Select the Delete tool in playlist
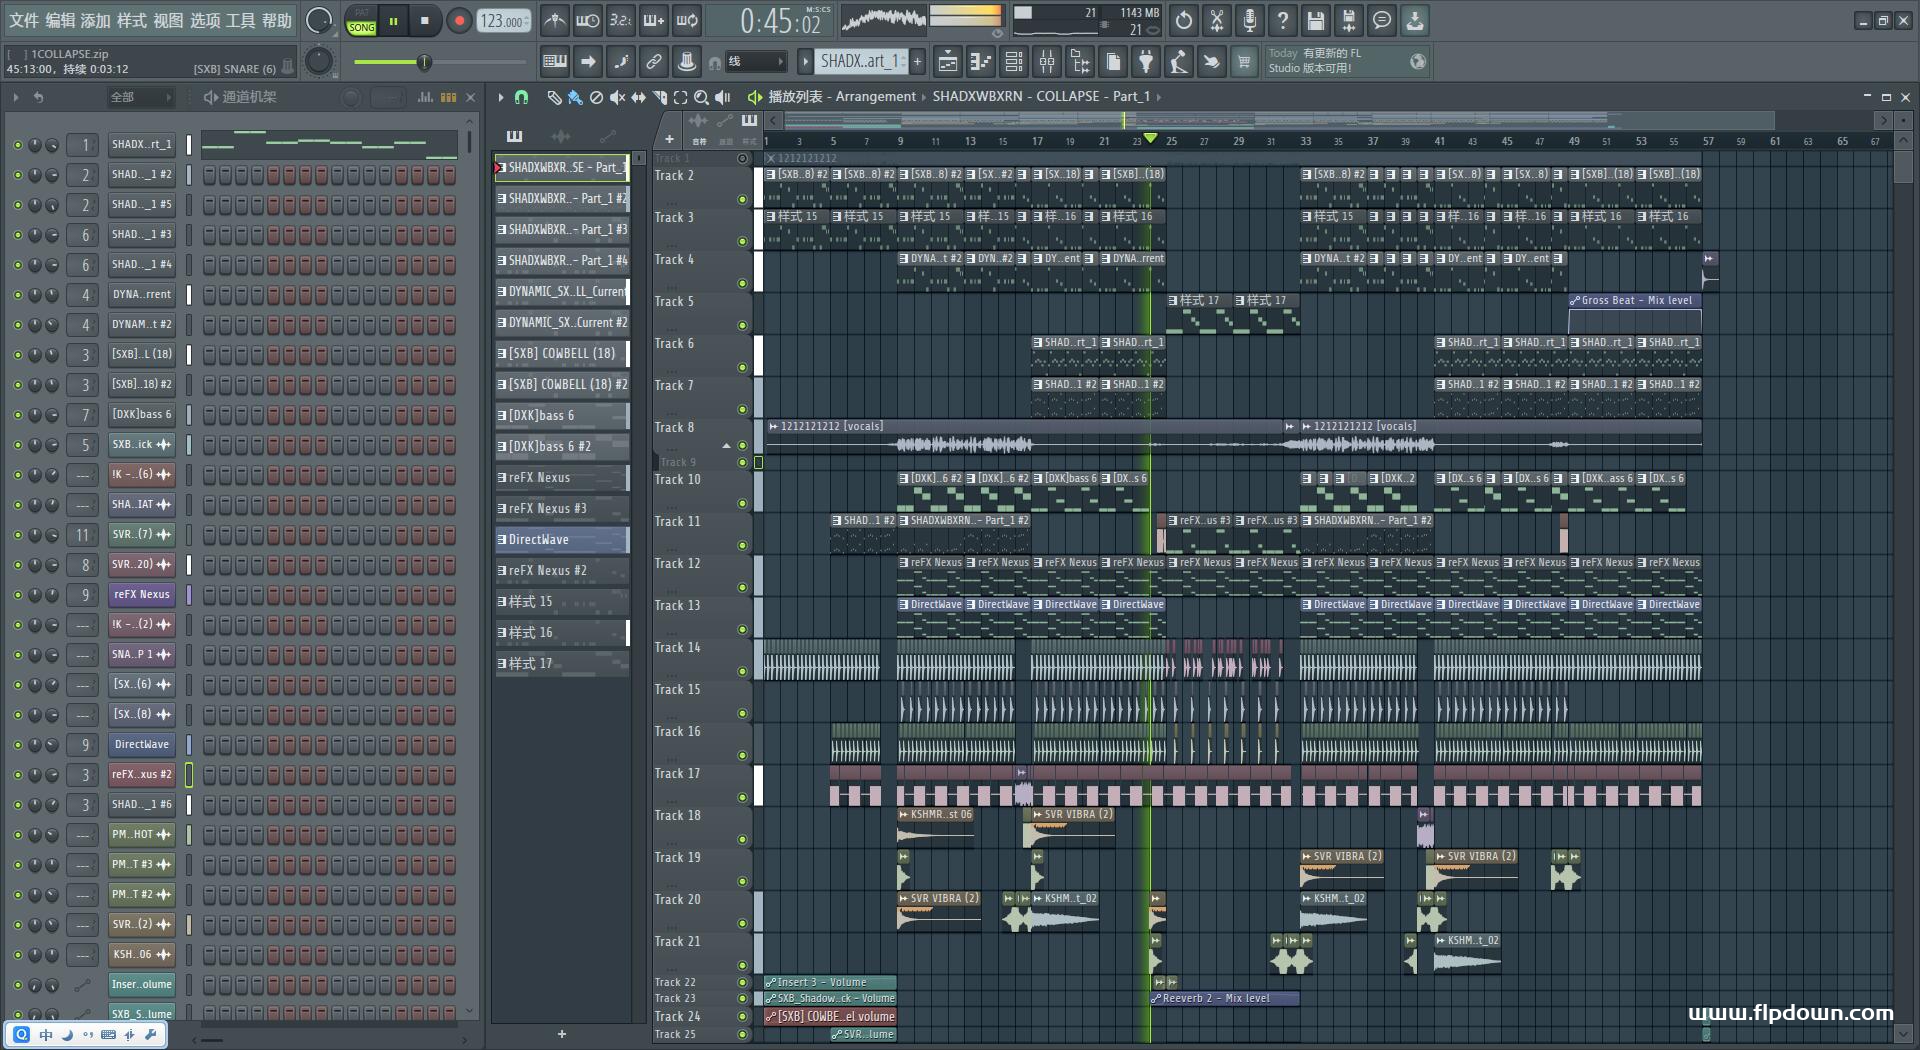Image resolution: width=1920 pixels, height=1050 pixels. point(596,97)
